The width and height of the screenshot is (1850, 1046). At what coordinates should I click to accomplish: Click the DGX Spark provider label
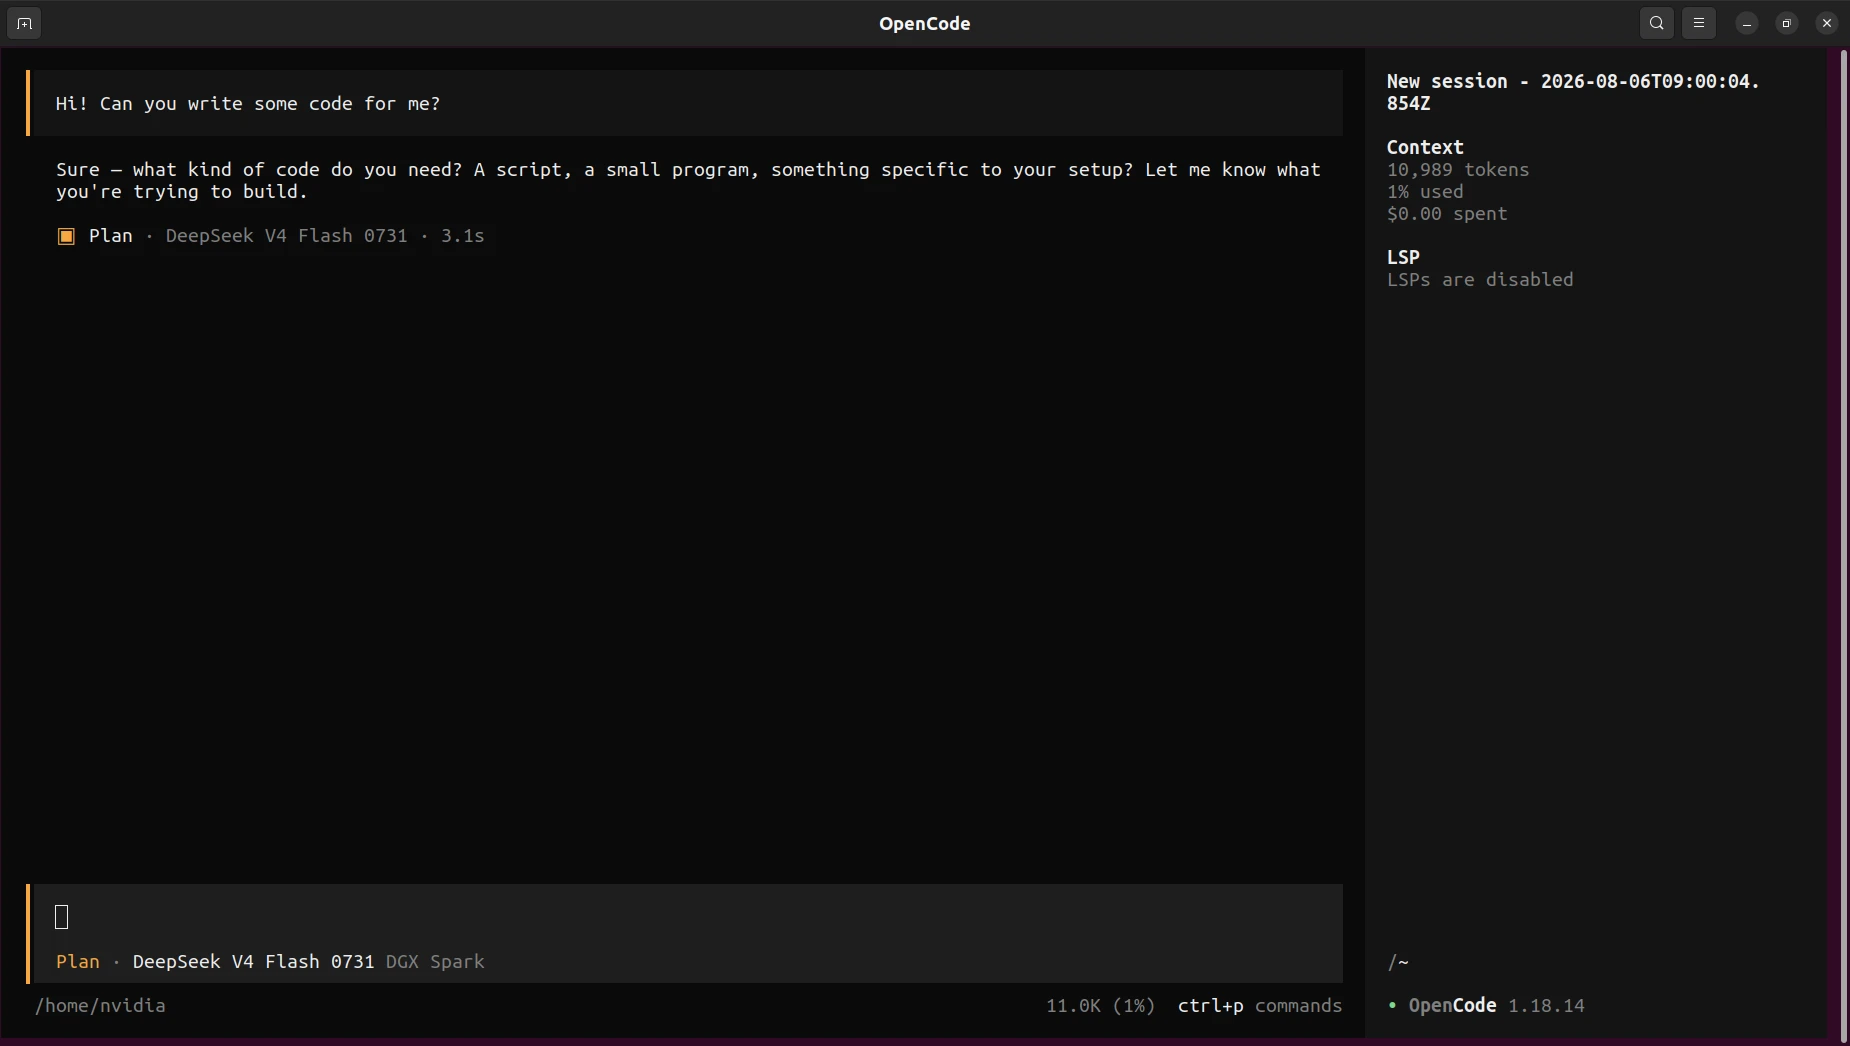tap(435, 961)
